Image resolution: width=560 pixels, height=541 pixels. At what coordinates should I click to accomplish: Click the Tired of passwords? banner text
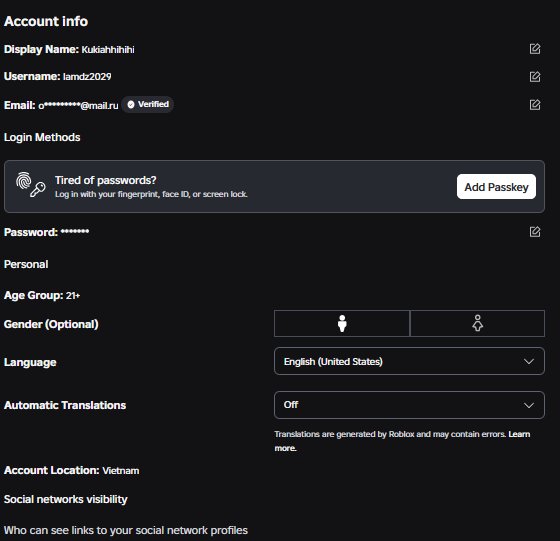pos(106,180)
